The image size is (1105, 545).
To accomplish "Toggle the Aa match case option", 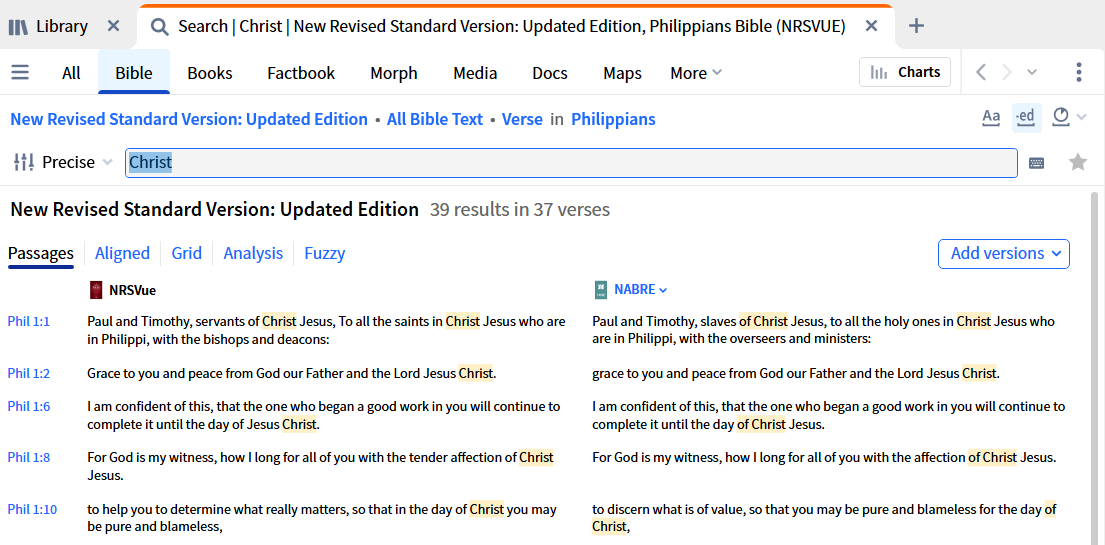I will click(992, 118).
